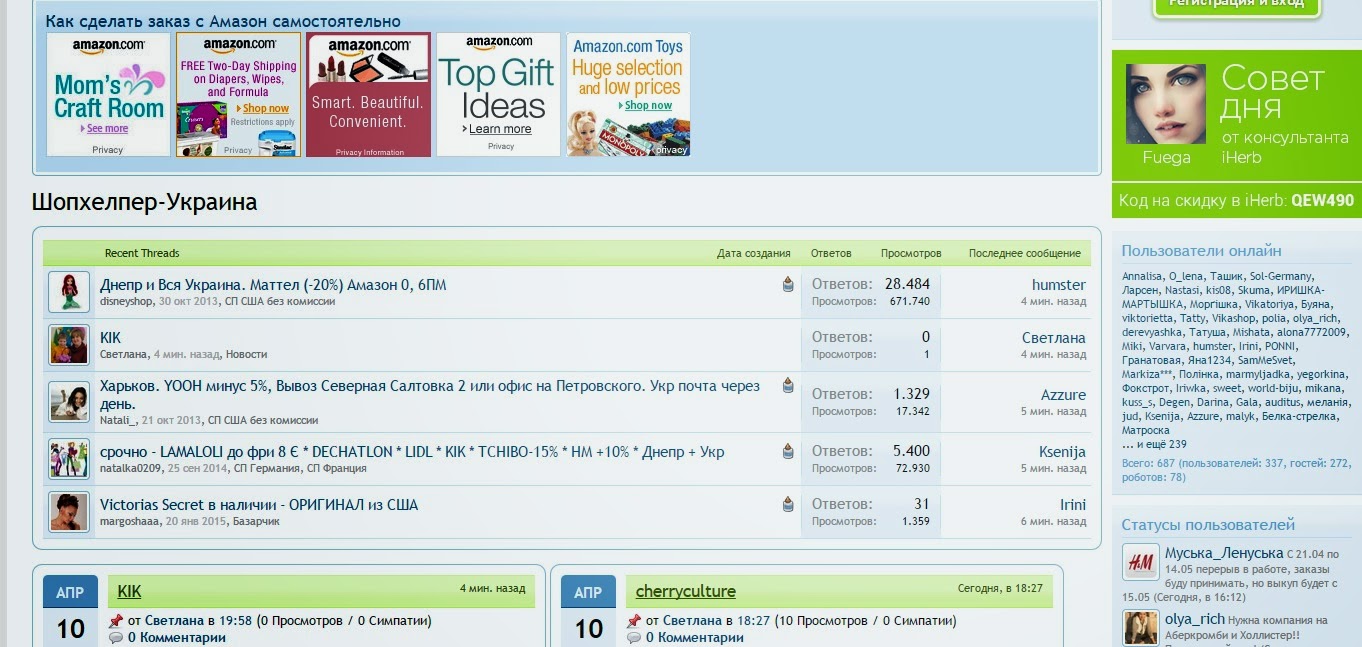Screen dimensions: 1362x647
Task: Open the Smart Beautiful Convenient Amazon banner
Action: 368,95
